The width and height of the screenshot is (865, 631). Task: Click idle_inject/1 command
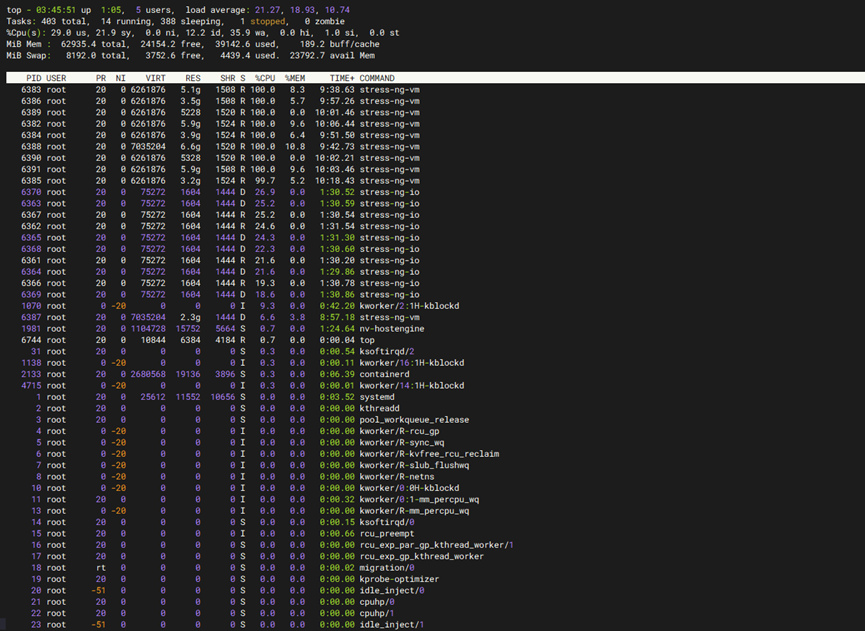point(392,624)
